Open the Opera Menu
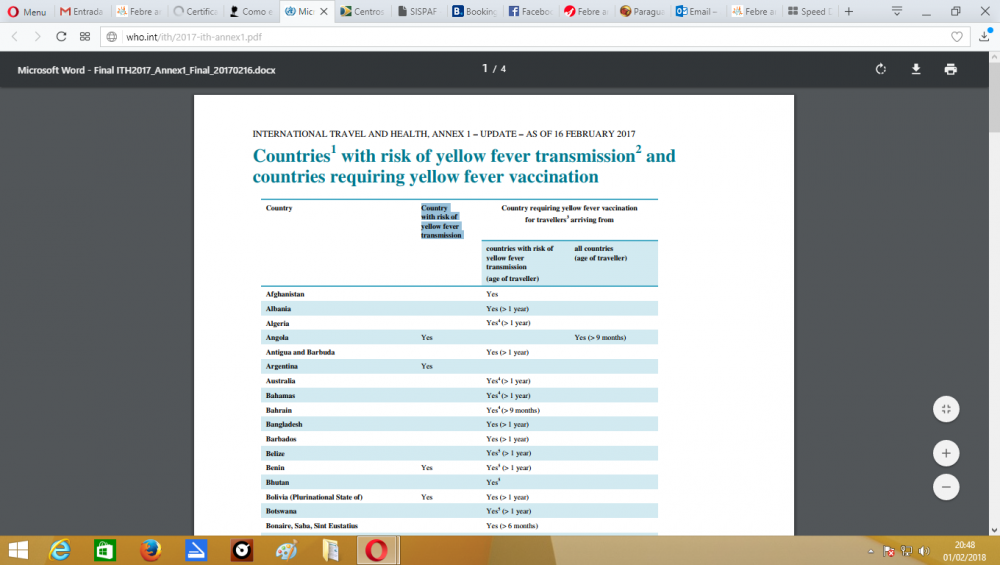The height and width of the screenshot is (565, 1000). pyautogui.click(x=25, y=12)
